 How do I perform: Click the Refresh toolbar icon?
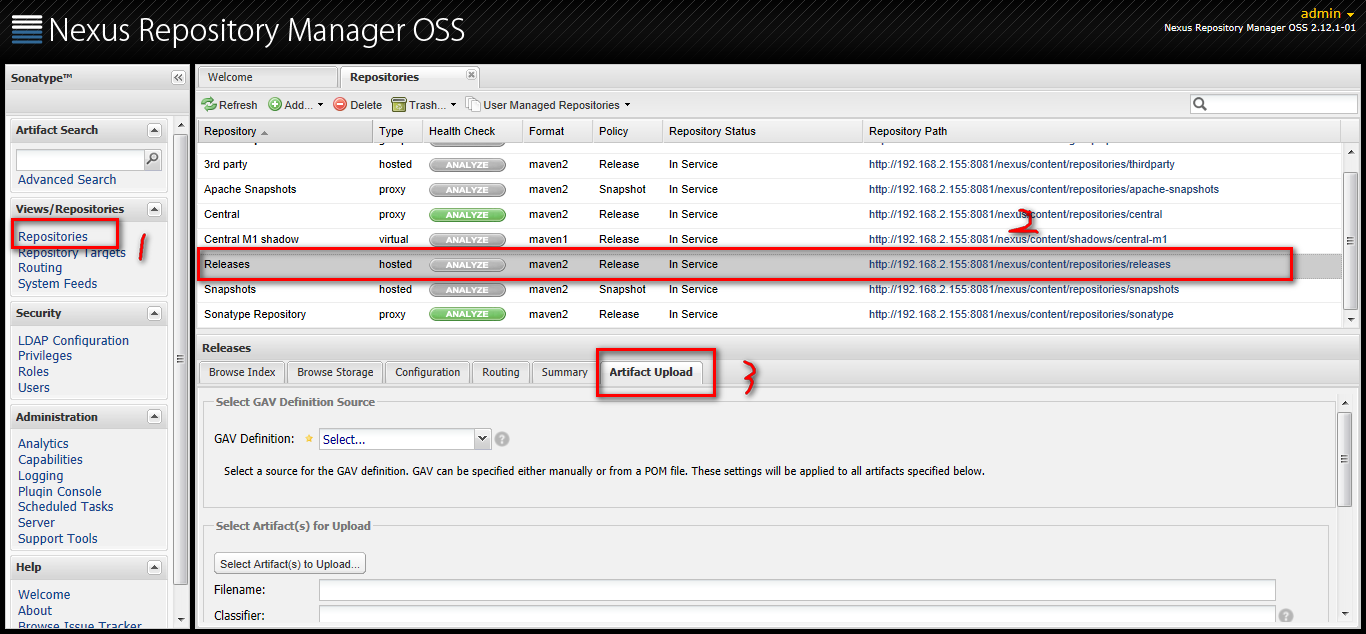coord(209,105)
